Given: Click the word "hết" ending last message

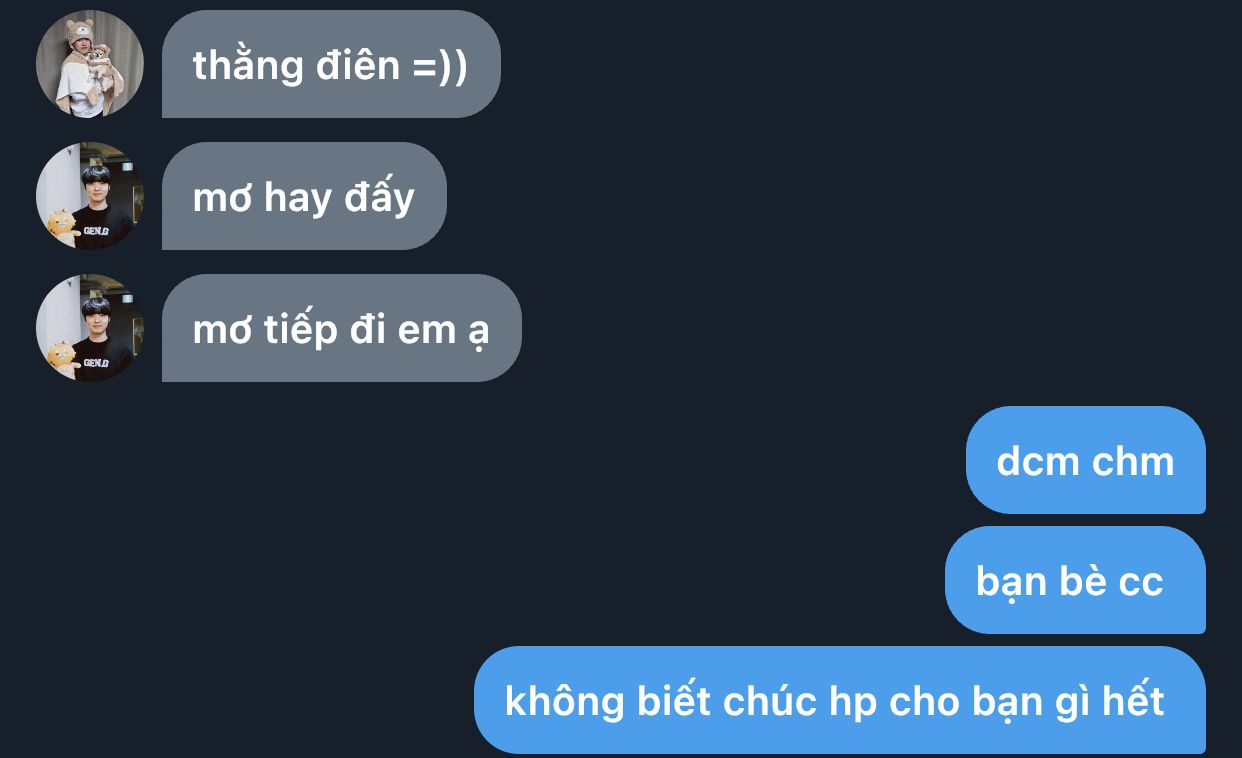Looking at the screenshot, I should [1133, 700].
